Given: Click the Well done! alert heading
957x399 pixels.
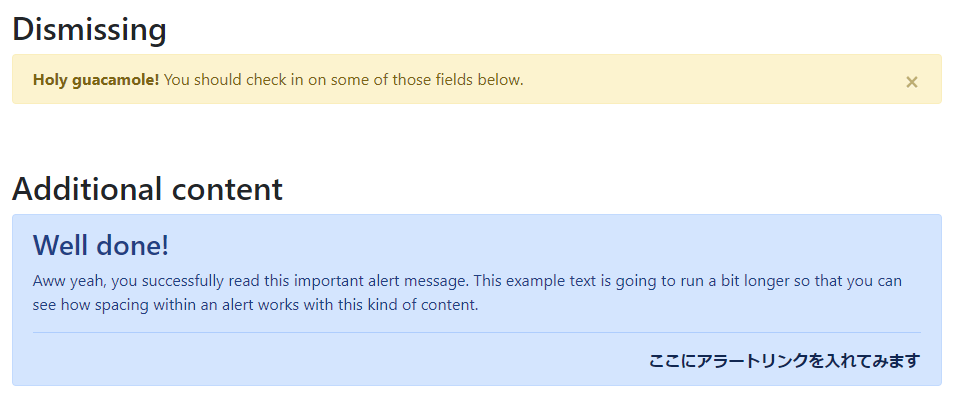Looking at the screenshot, I should pos(101,245).
